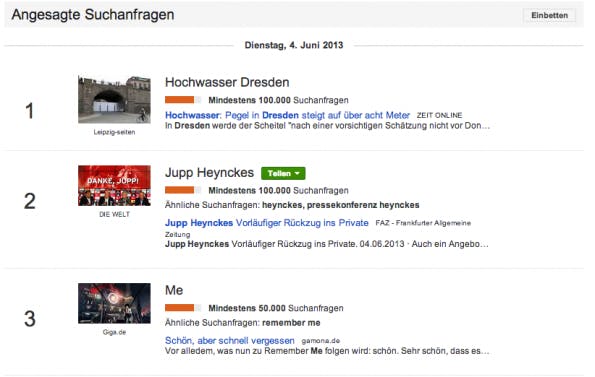
Task: Click the 'Giga.de' image source caption
Action: 114,332
